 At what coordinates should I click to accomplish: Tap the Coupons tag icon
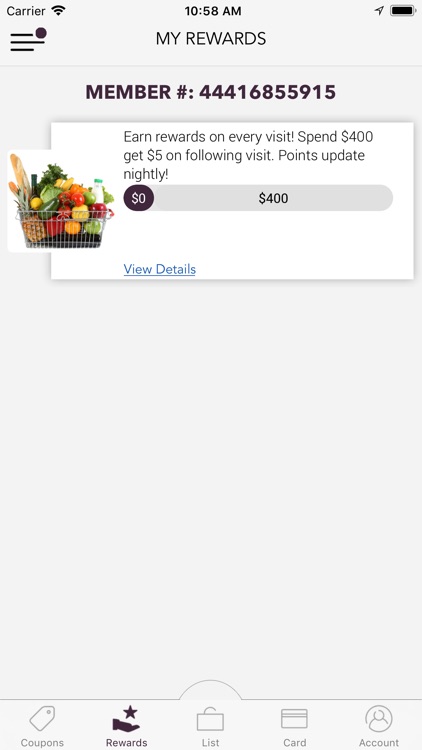(42, 718)
